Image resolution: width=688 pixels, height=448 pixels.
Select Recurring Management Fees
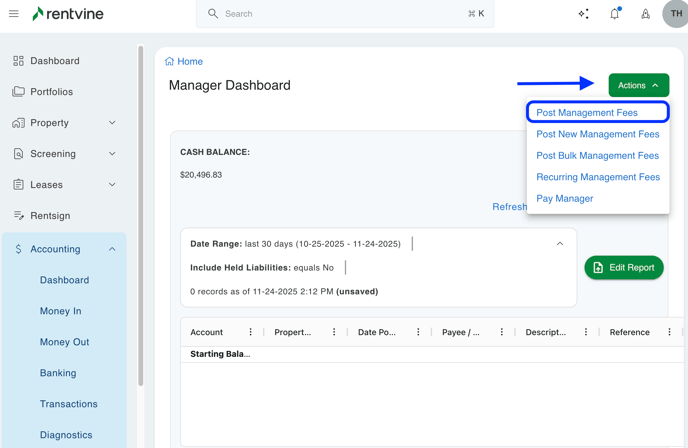598,177
